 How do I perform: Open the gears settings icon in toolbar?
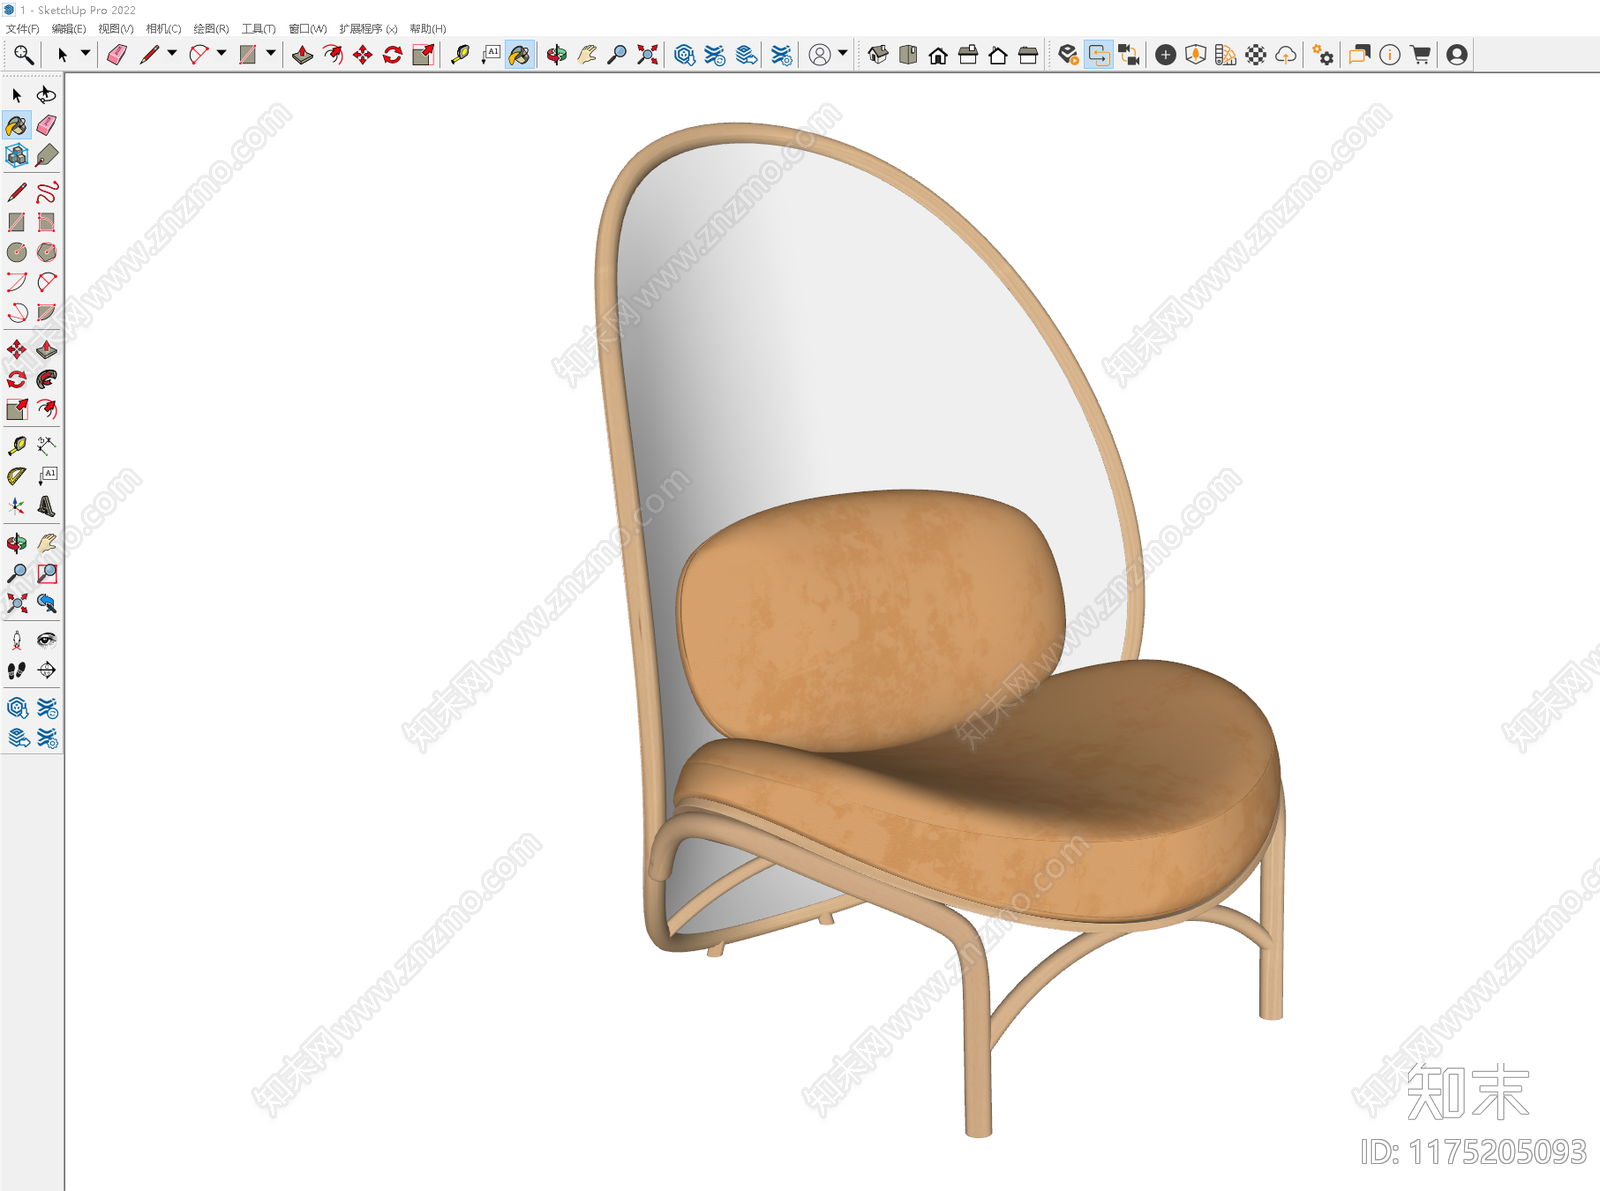[1323, 55]
